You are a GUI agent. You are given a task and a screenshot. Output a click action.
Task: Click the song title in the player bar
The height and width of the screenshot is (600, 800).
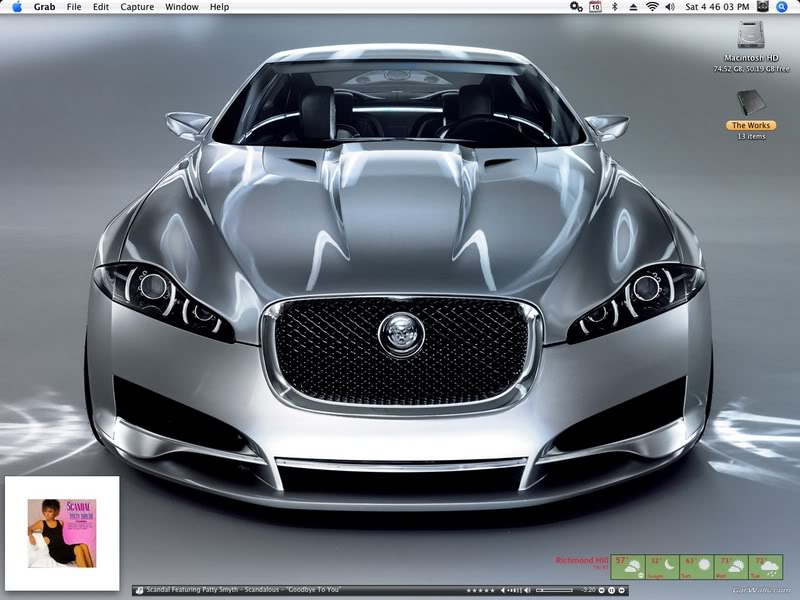[x=243, y=590]
